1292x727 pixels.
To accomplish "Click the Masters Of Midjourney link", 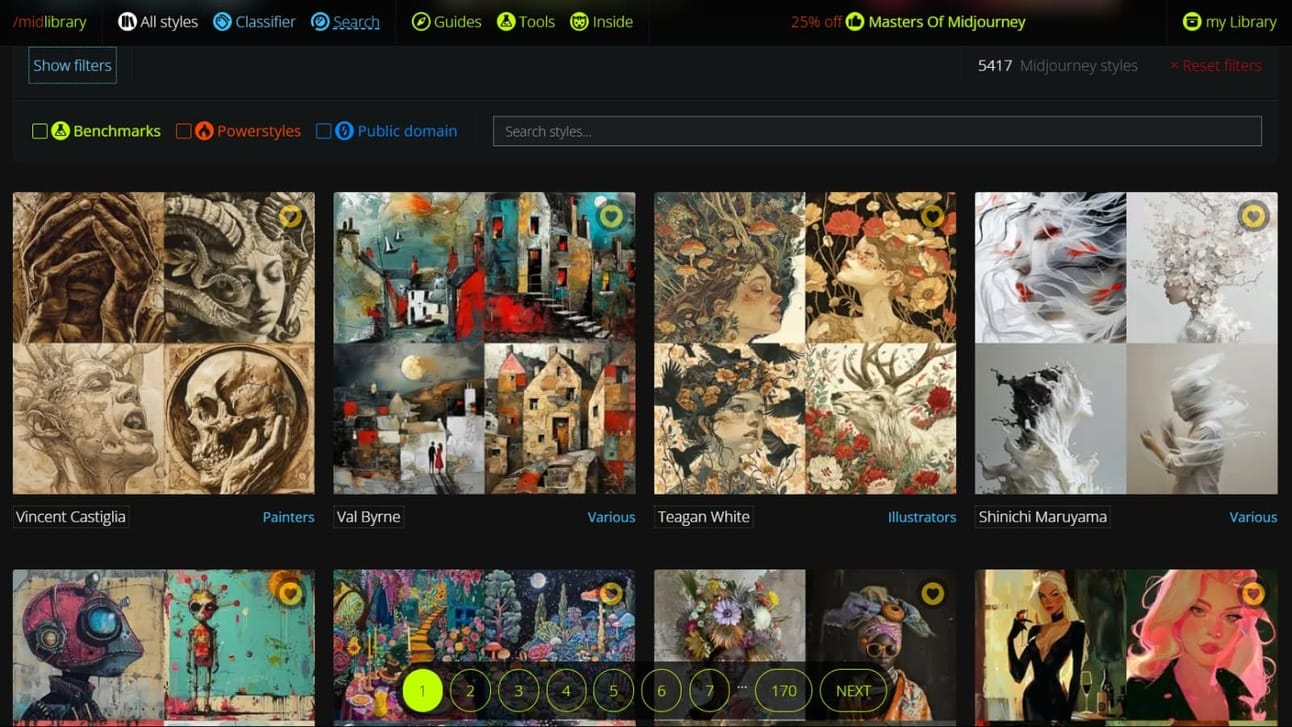I will click(x=946, y=22).
